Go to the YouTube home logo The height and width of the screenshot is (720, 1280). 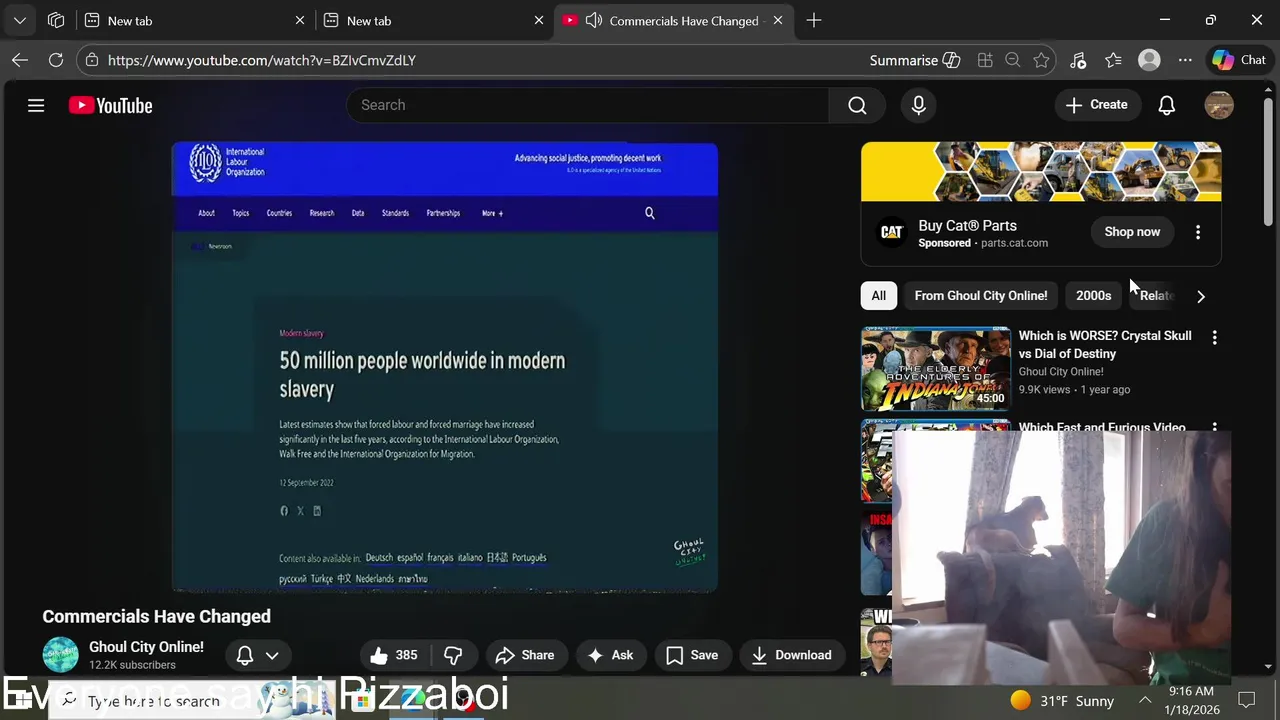(110, 105)
